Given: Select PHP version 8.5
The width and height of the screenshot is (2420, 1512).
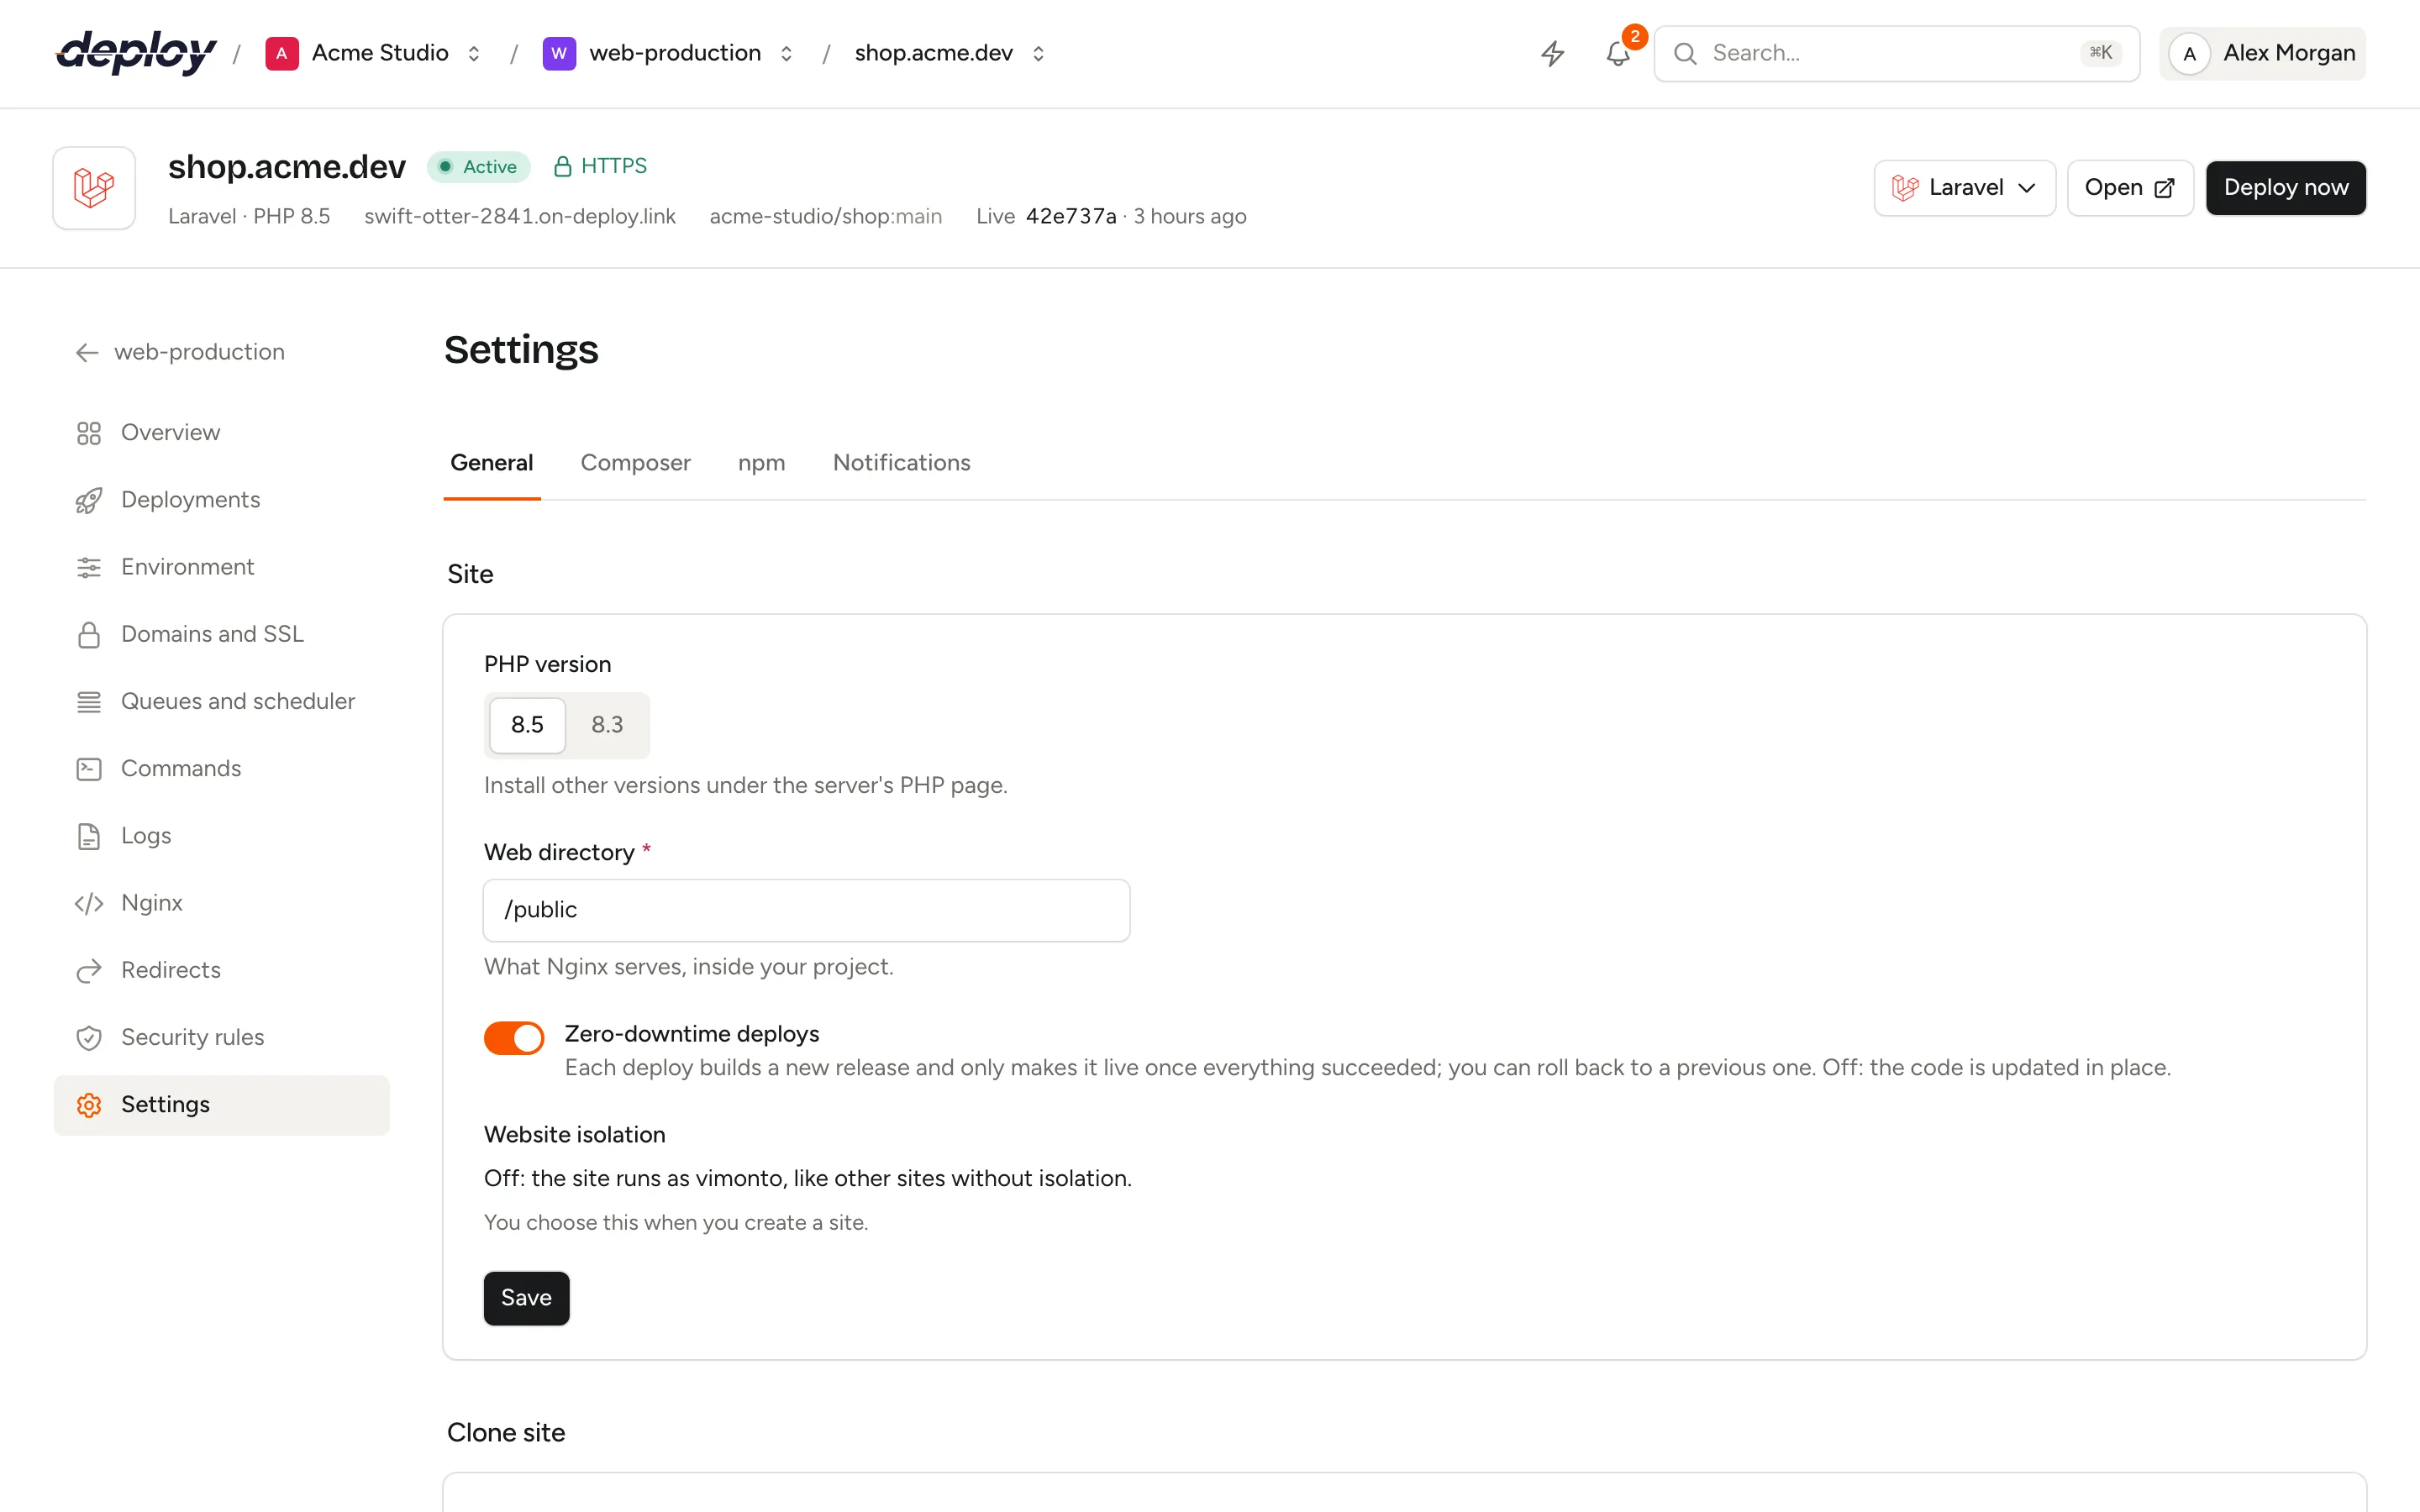Looking at the screenshot, I should (x=527, y=725).
